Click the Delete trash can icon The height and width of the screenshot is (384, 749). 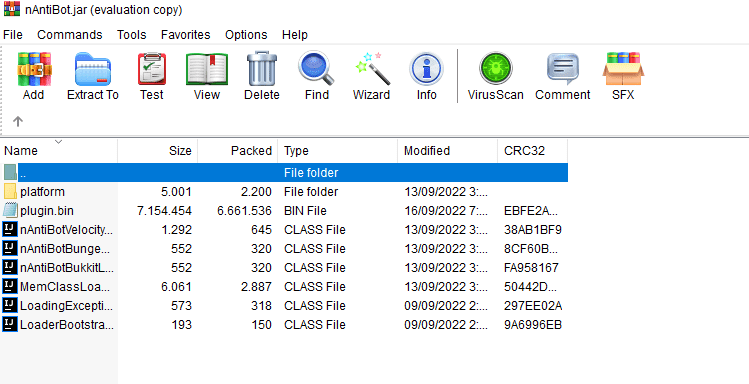click(262, 69)
